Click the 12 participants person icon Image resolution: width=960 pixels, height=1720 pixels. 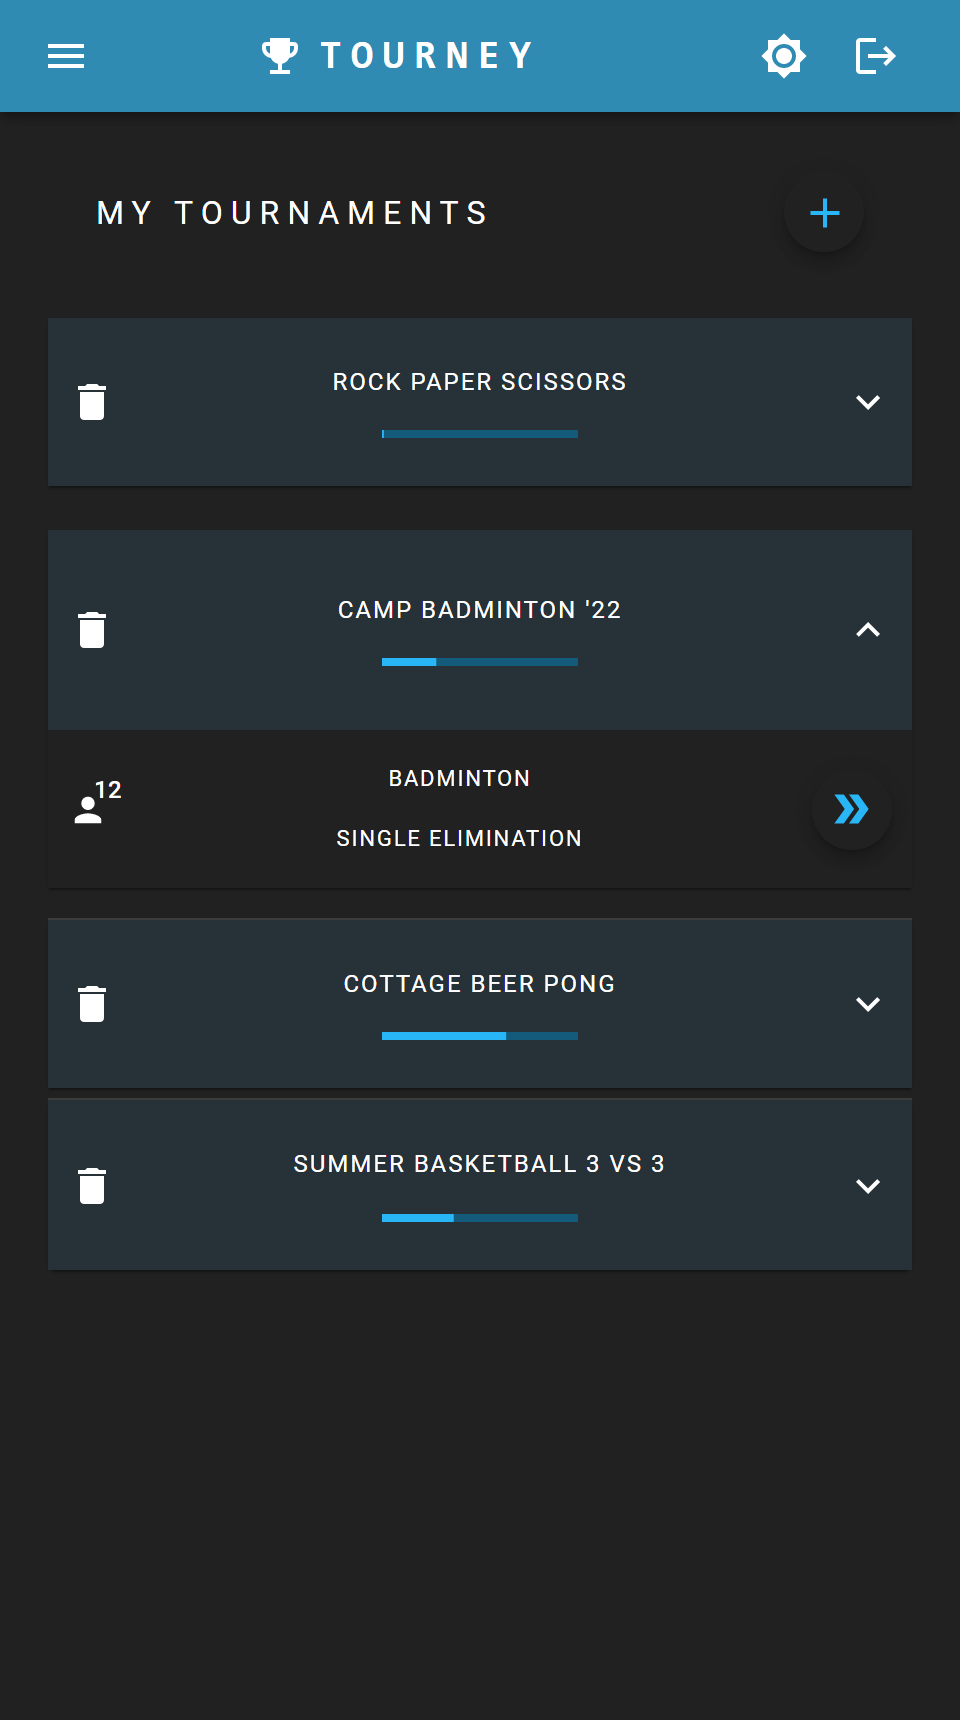pyautogui.click(x=89, y=809)
